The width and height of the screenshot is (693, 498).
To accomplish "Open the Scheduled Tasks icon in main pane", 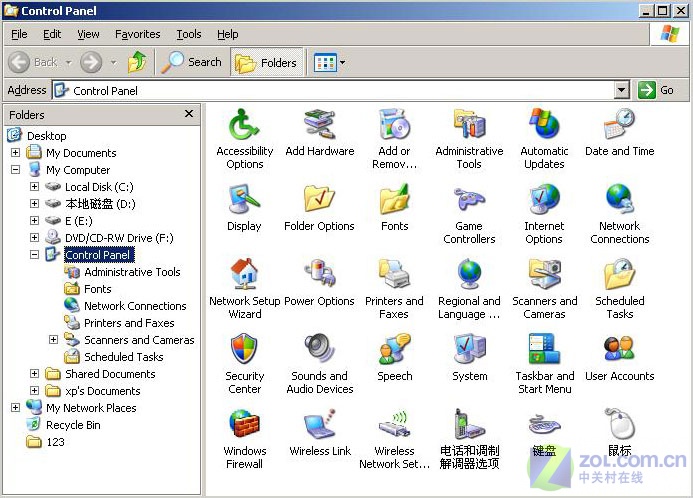I will point(619,274).
